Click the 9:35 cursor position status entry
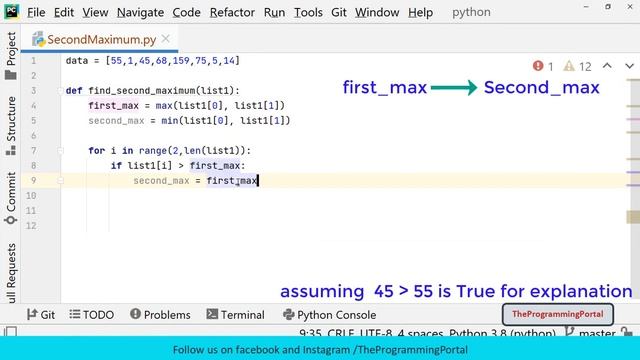The height and width of the screenshot is (360, 640). pos(310,332)
